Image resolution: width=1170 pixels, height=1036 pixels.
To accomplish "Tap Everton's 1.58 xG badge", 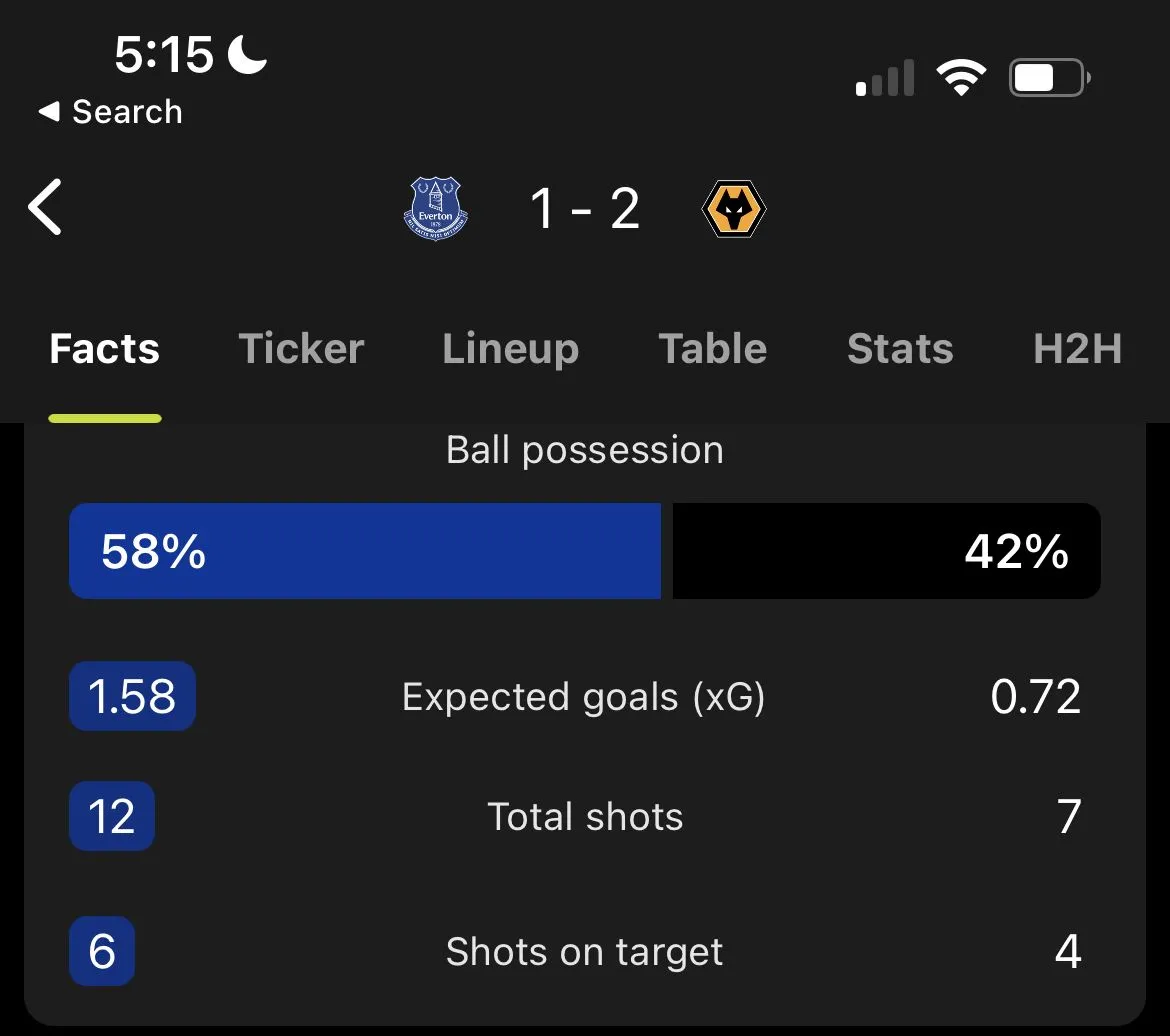I will point(132,697).
